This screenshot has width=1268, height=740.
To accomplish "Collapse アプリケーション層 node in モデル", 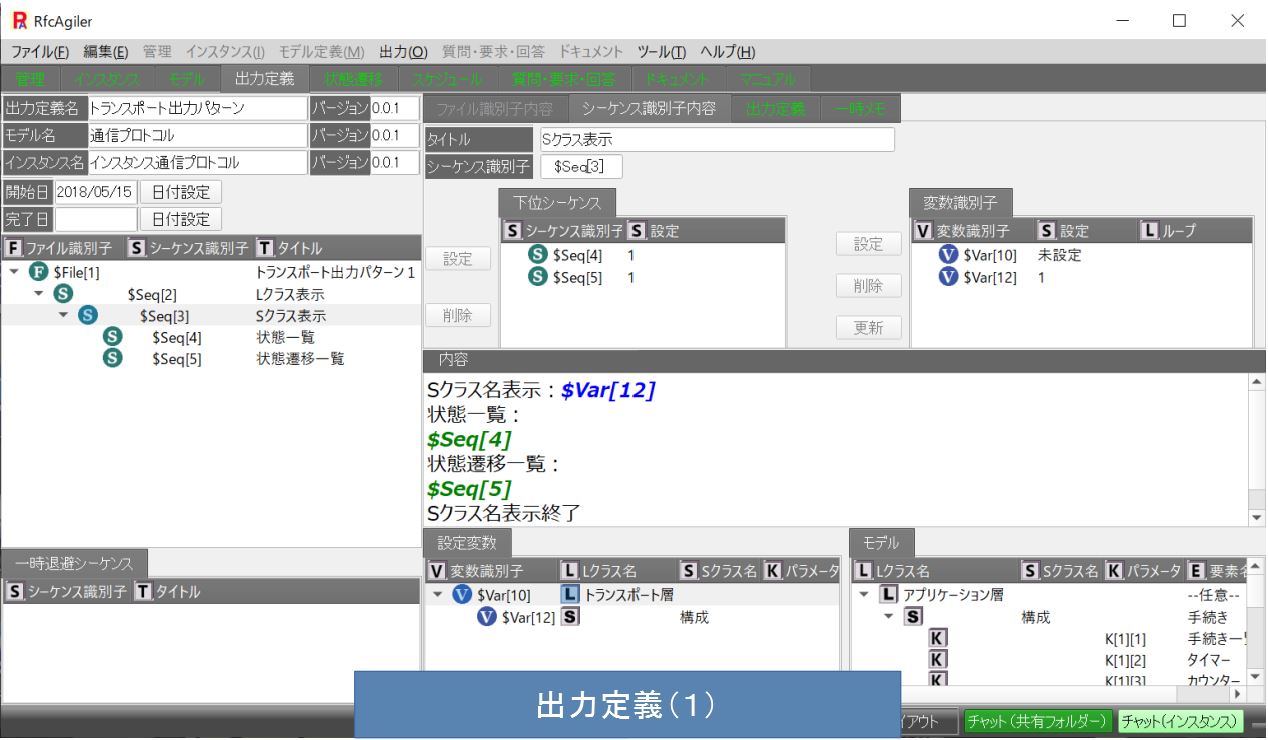I will 864,595.
